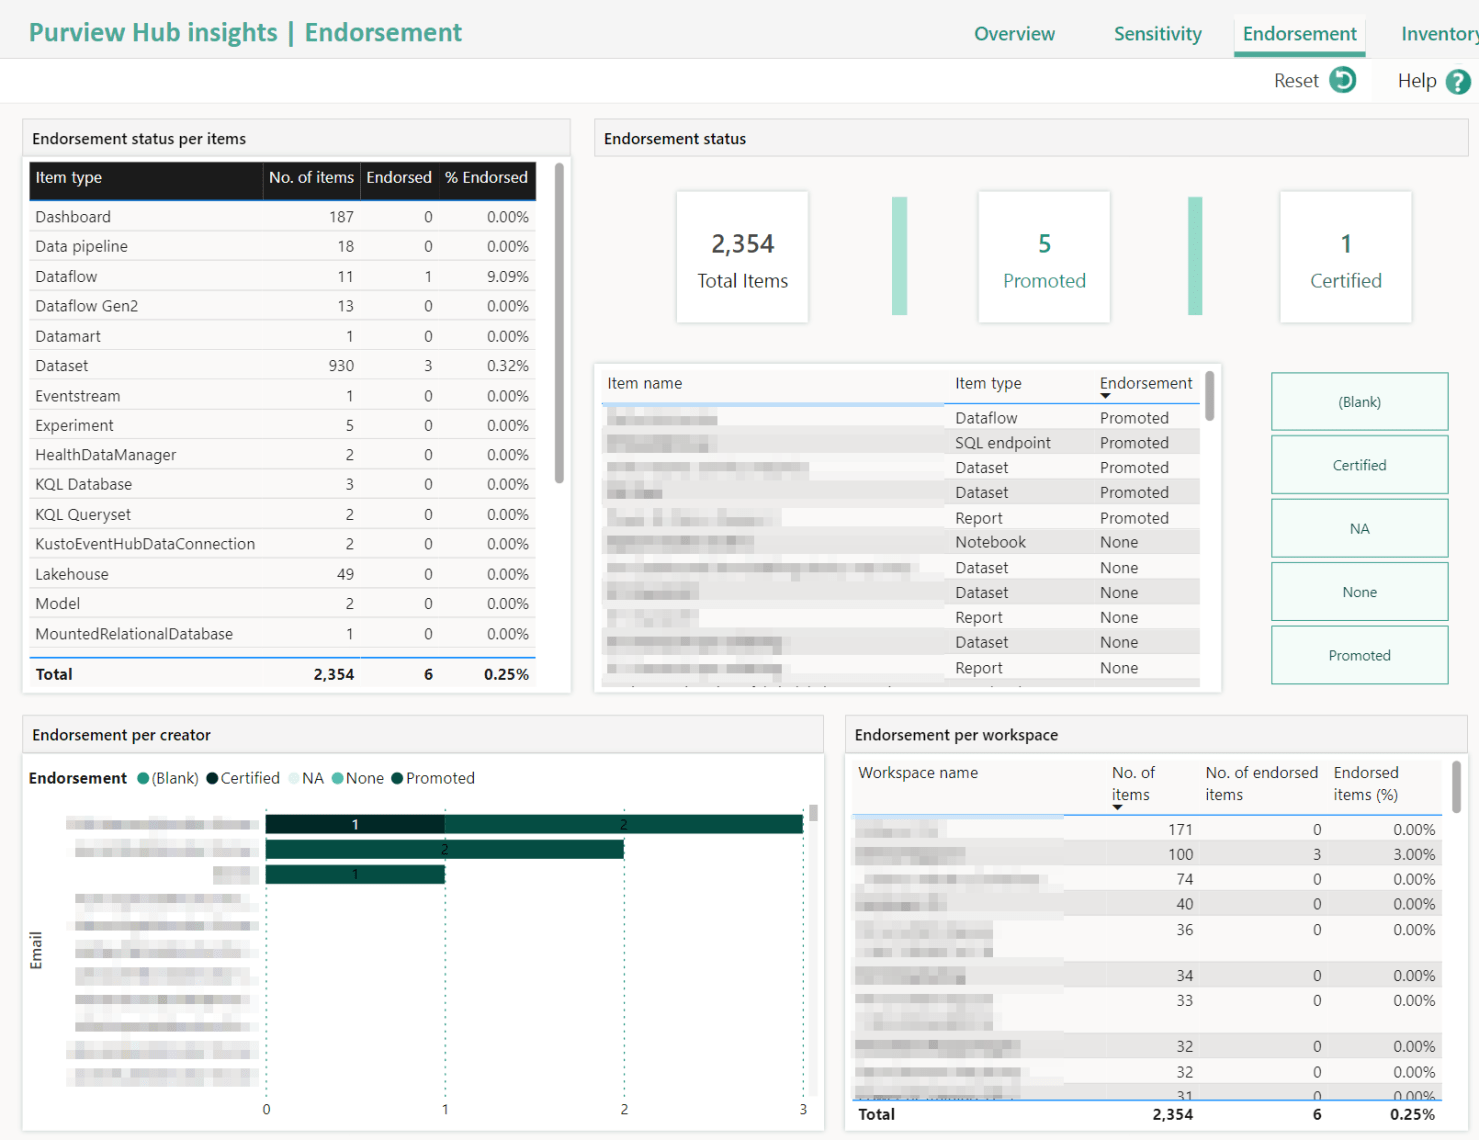The height and width of the screenshot is (1140, 1479).
Task: Switch to the Inventory tab
Action: [1440, 33]
